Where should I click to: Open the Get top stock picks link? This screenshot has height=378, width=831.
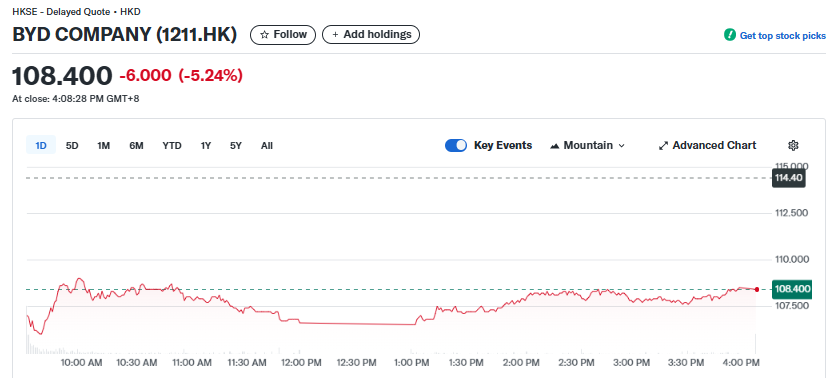[x=782, y=36]
